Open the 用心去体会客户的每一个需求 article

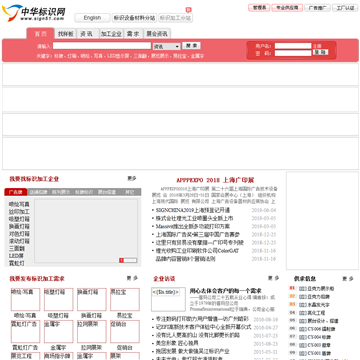pos(226,291)
